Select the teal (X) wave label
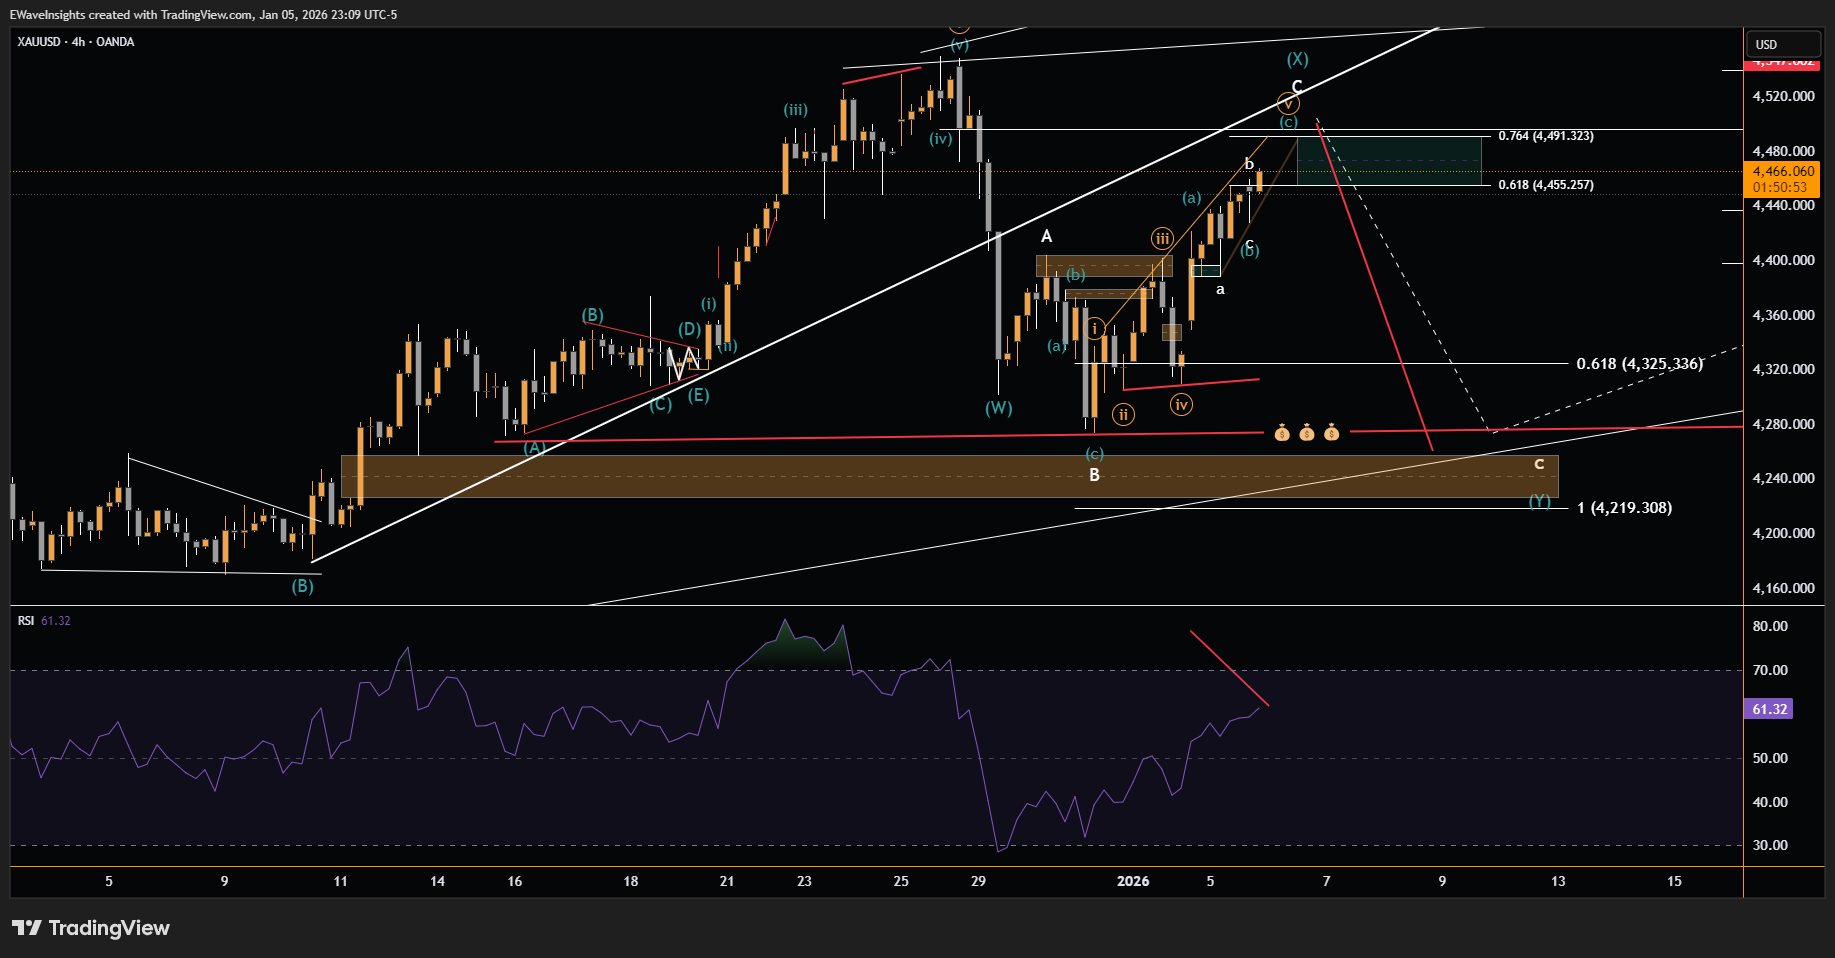This screenshot has width=1835, height=958. [1297, 59]
